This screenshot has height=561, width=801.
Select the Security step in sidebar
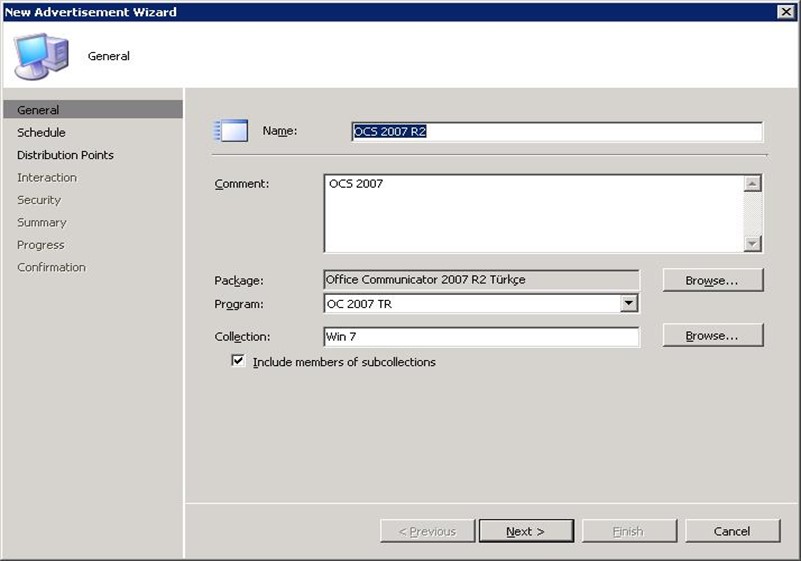[x=39, y=200]
